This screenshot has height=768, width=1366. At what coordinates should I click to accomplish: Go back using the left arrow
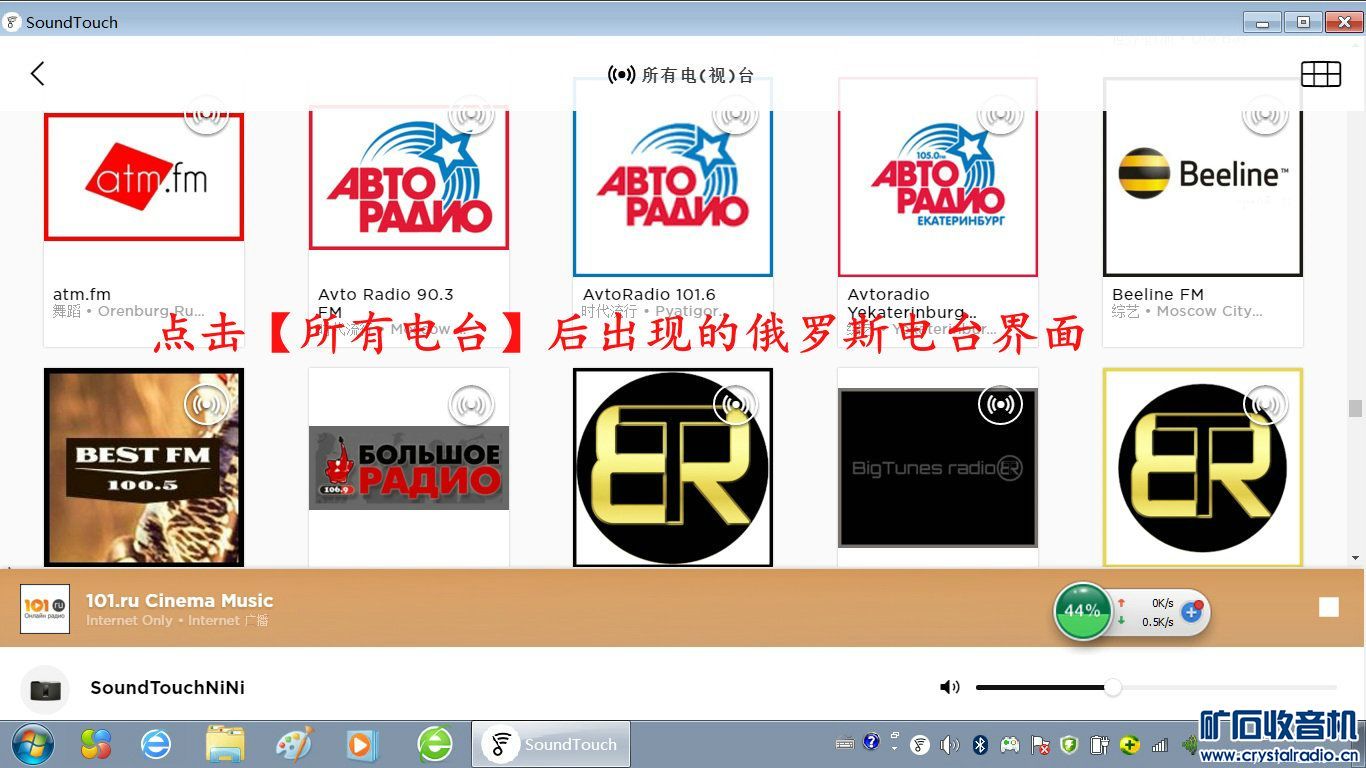(x=38, y=73)
